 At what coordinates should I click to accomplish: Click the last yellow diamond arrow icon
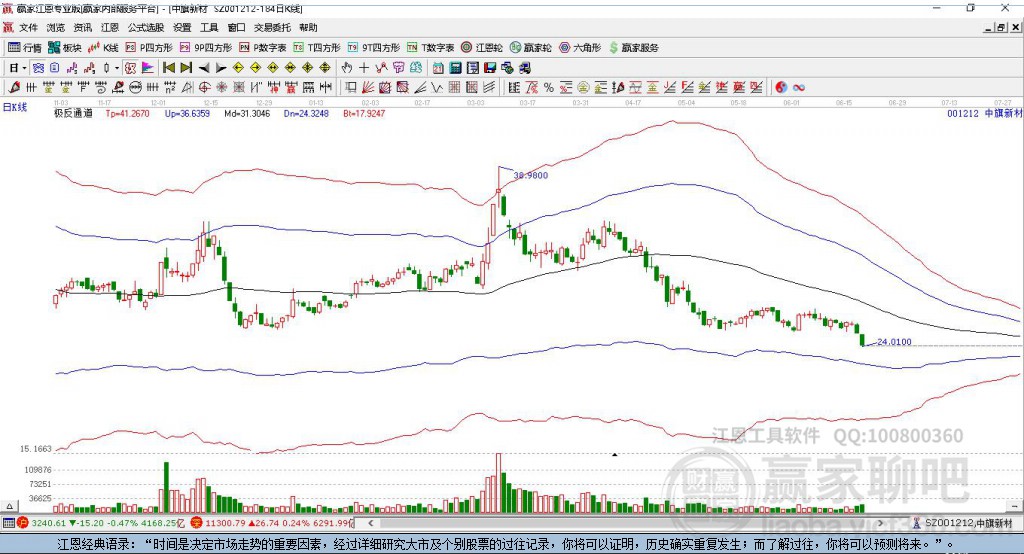coord(325,68)
